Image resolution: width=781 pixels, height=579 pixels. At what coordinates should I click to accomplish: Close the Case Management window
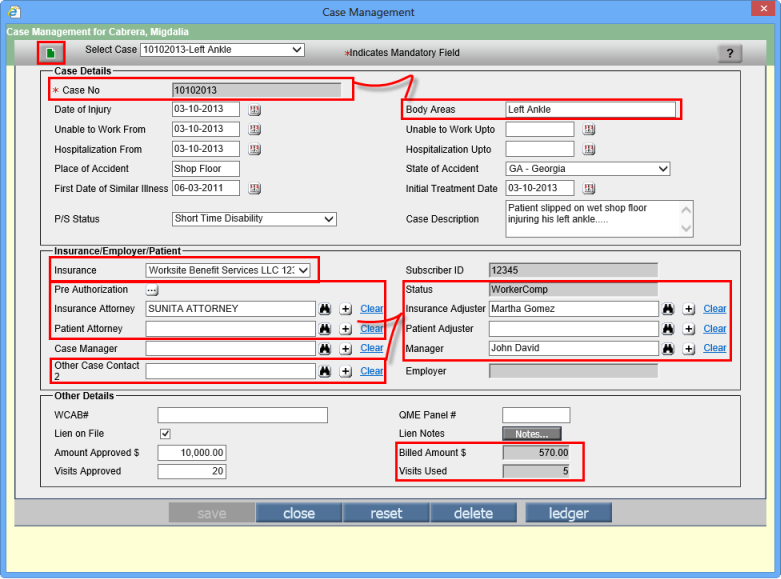point(764,8)
